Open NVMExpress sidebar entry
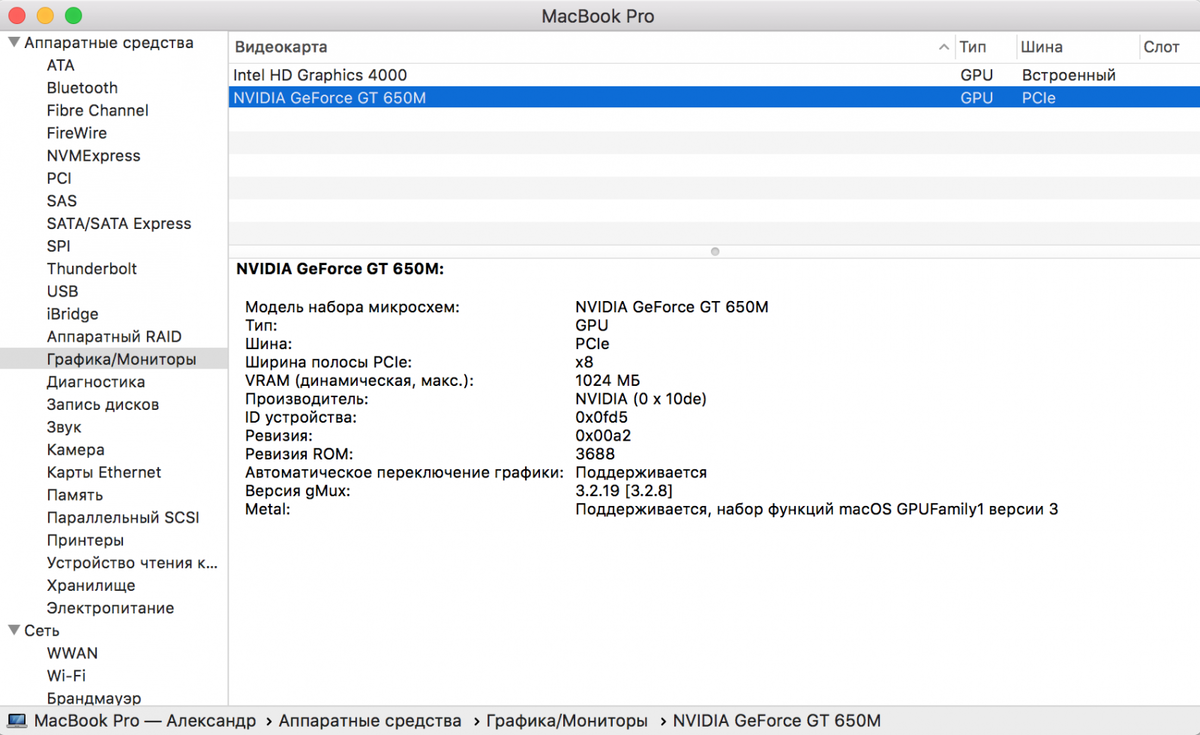Image resolution: width=1200 pixels, height=735 pixels. [94, 156]
